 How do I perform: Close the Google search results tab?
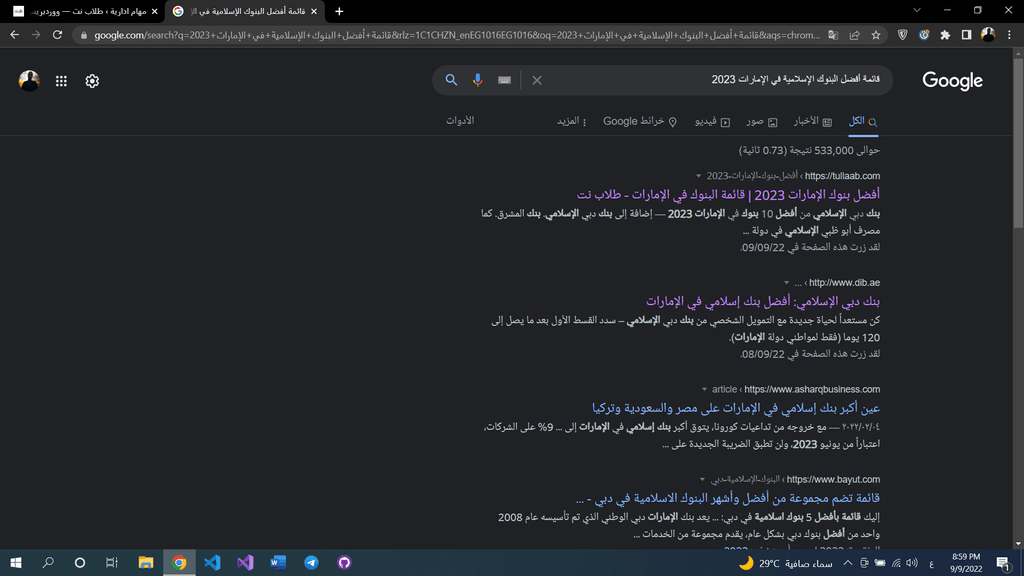[x=314, y=12]
